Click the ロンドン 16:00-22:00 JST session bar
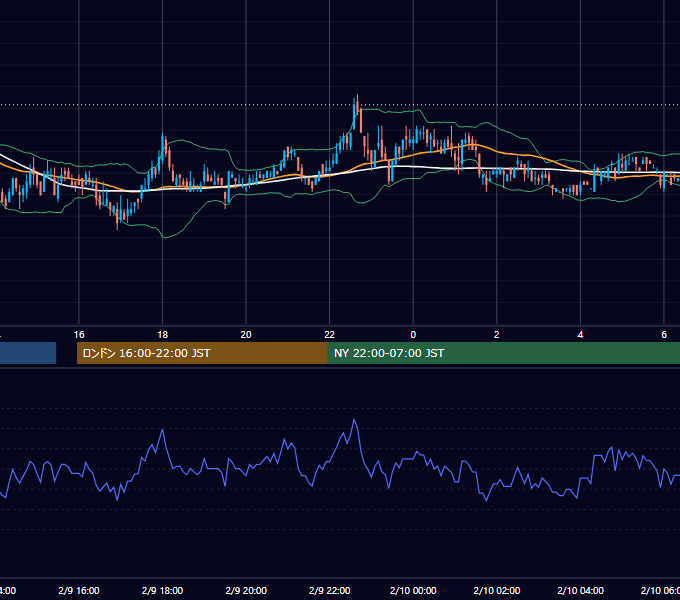Viewport: 680px width, 600px height. [202, 353]
